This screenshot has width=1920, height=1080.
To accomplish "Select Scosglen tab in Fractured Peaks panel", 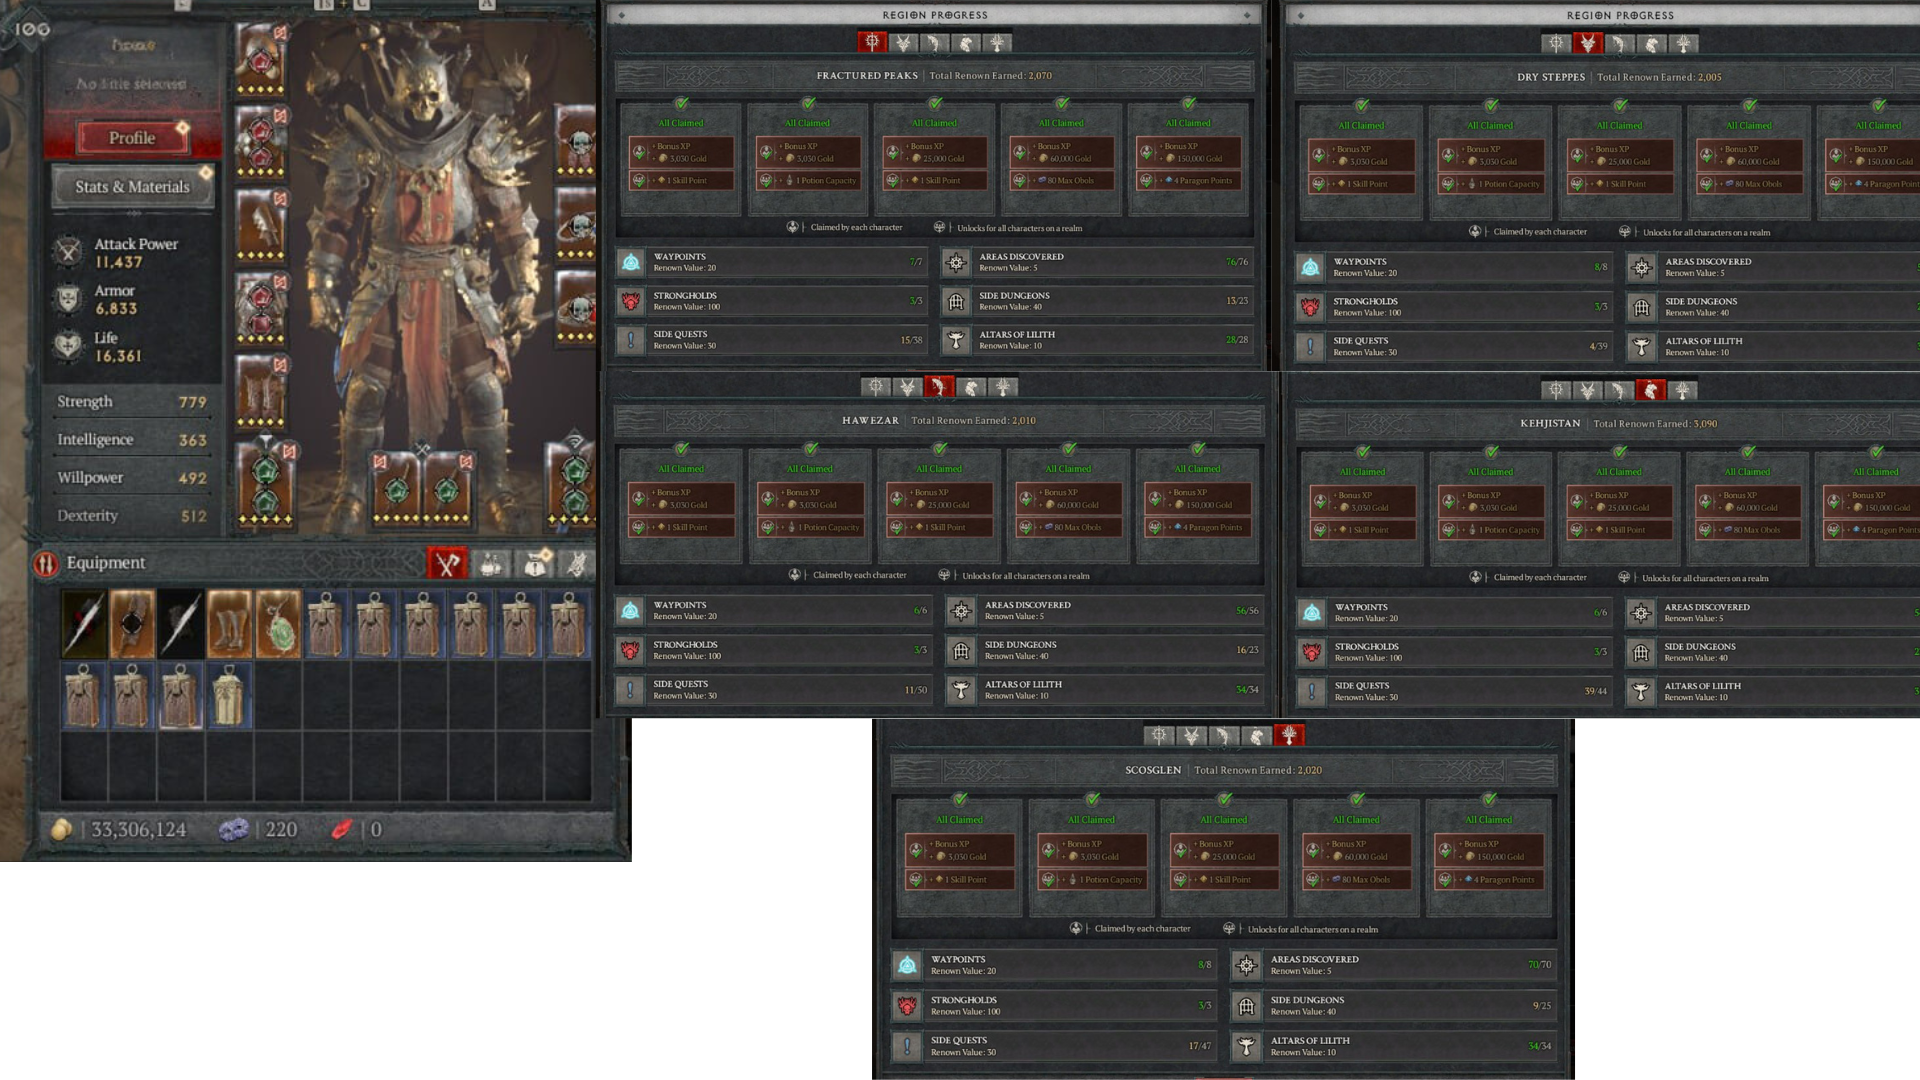I will point(997,43).
